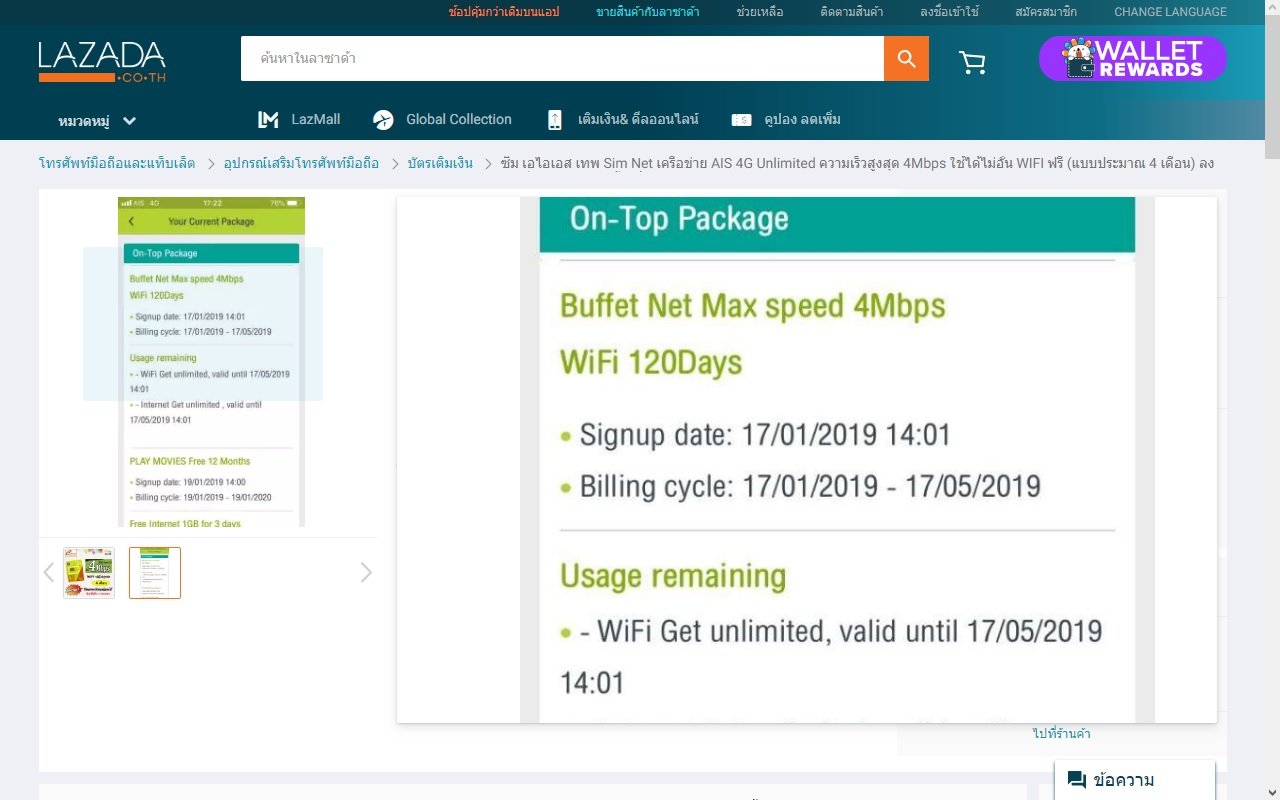1280x800 pixels.
Task: Open the Wallet Rewards banner
Action: [1132, 59]
